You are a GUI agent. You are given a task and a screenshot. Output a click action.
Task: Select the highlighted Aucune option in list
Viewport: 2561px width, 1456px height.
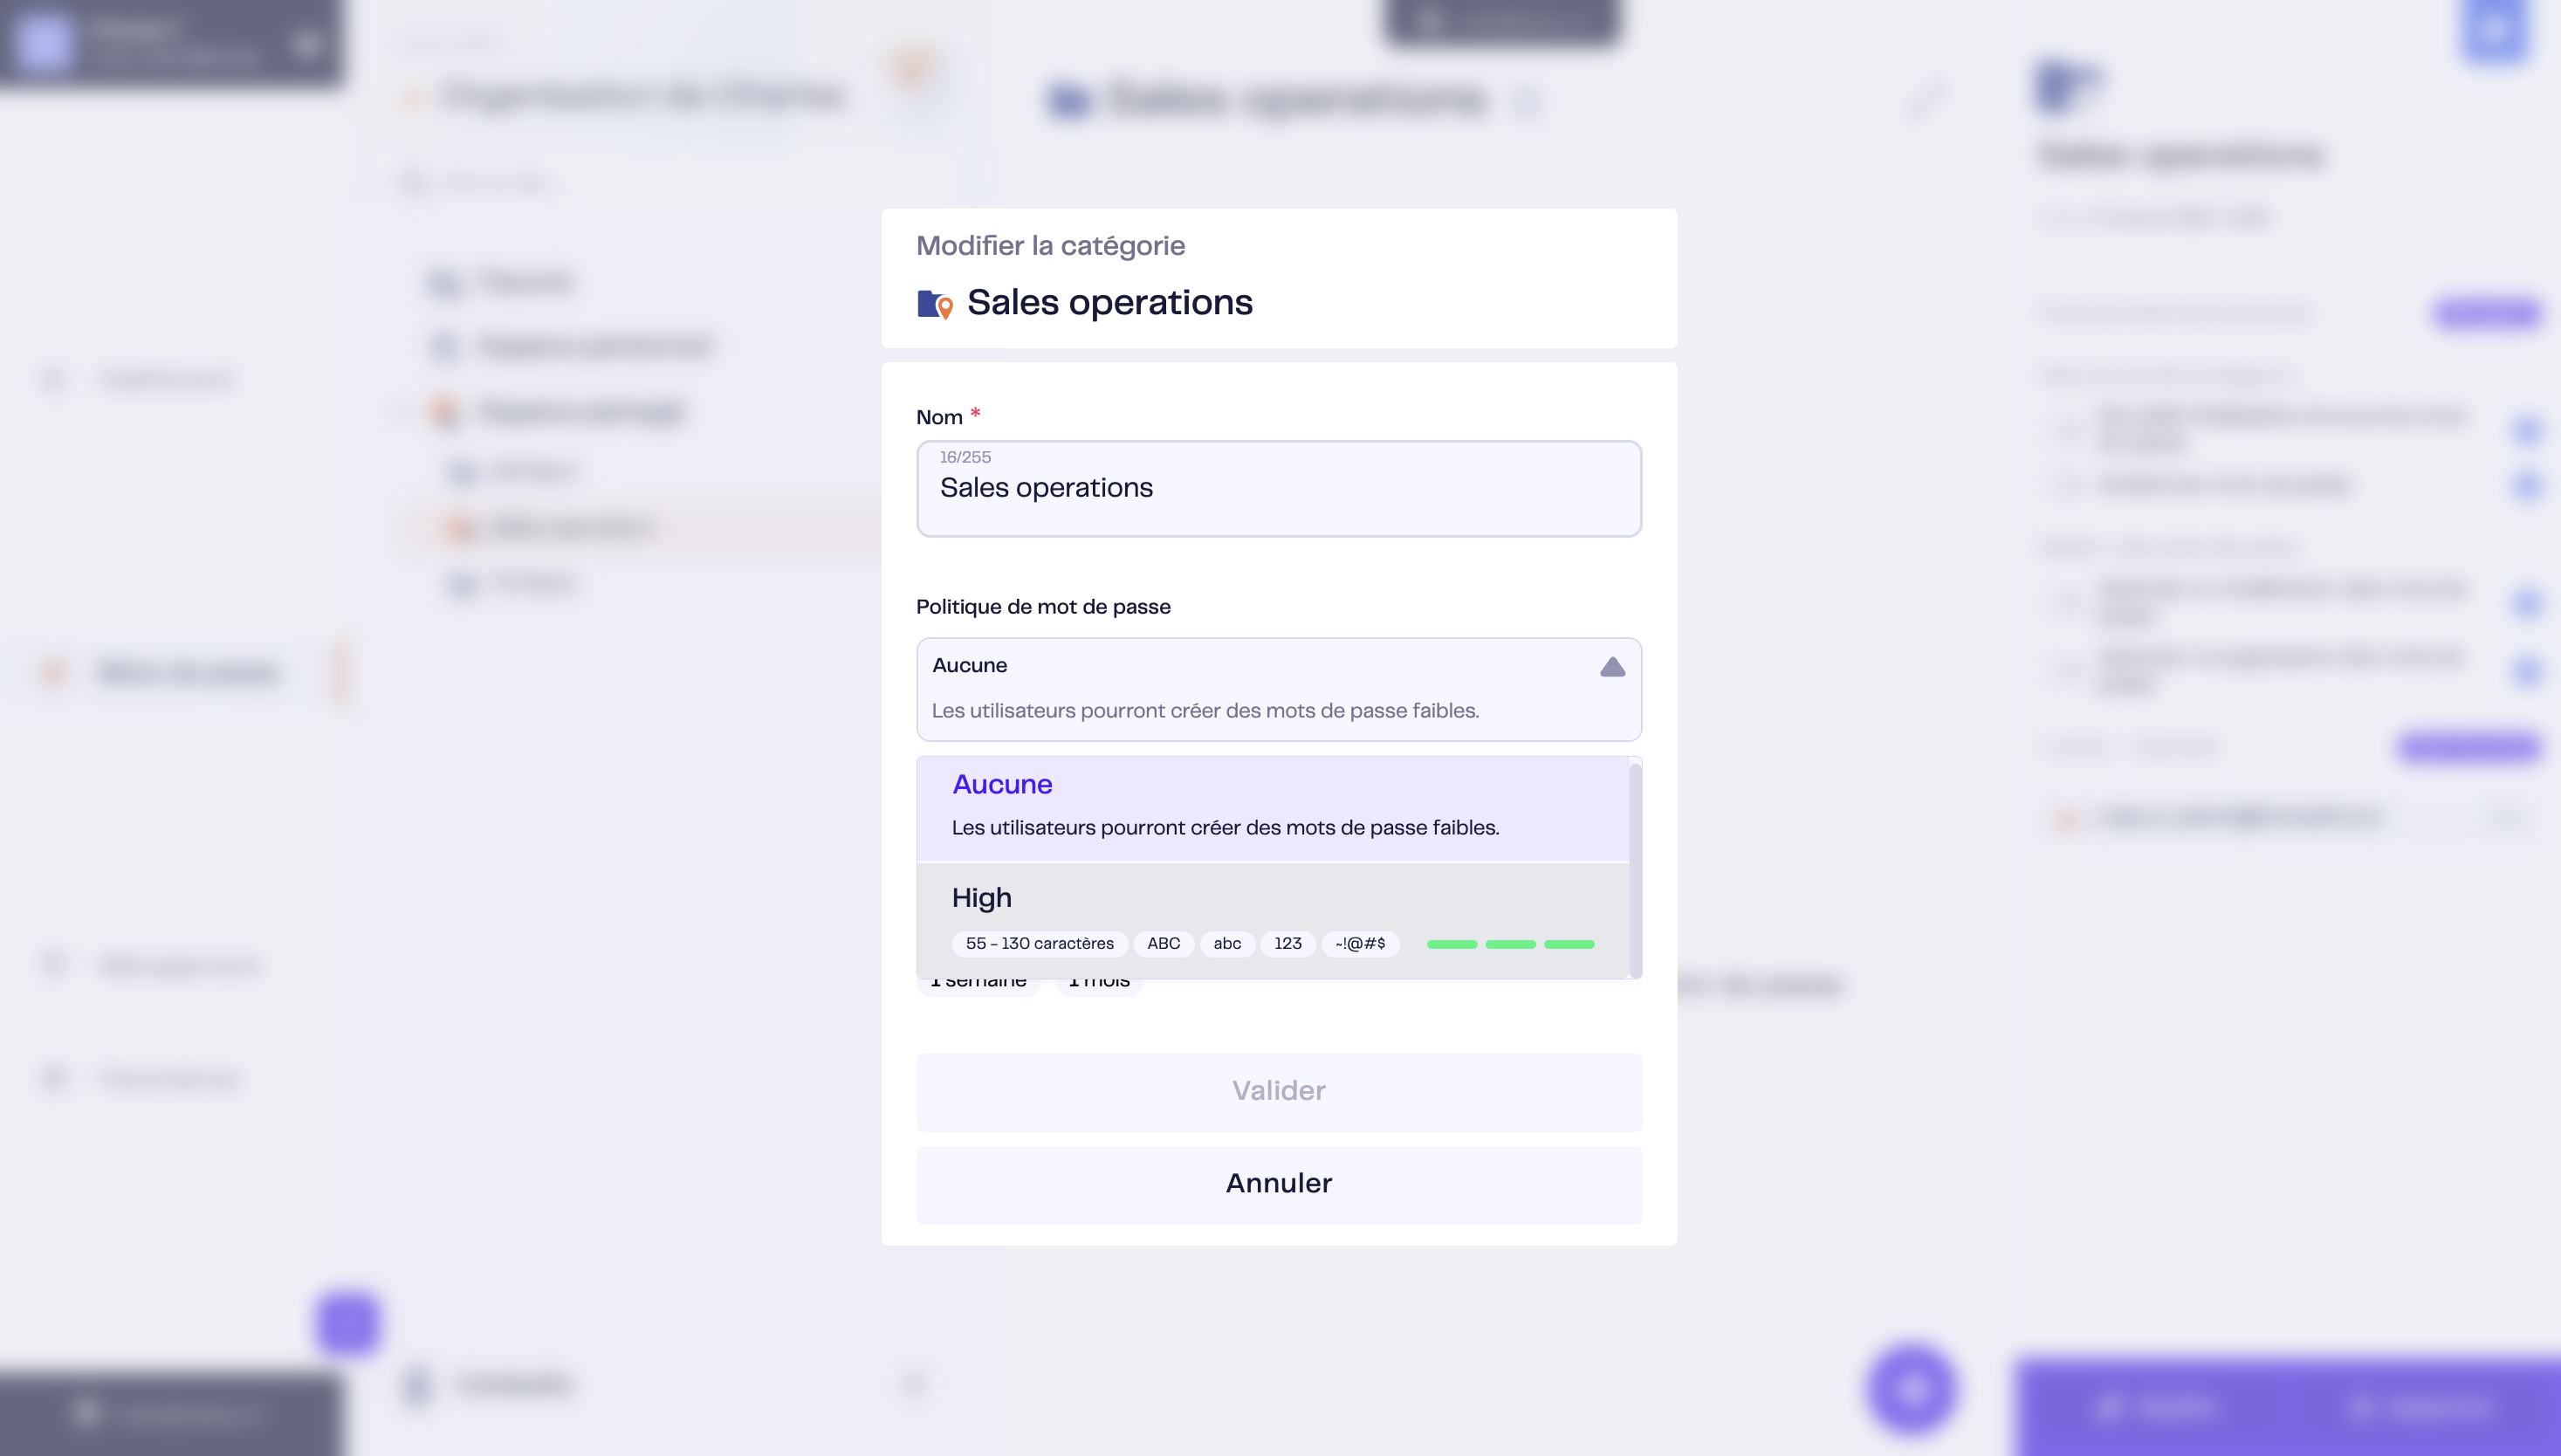pos(1272,808)
